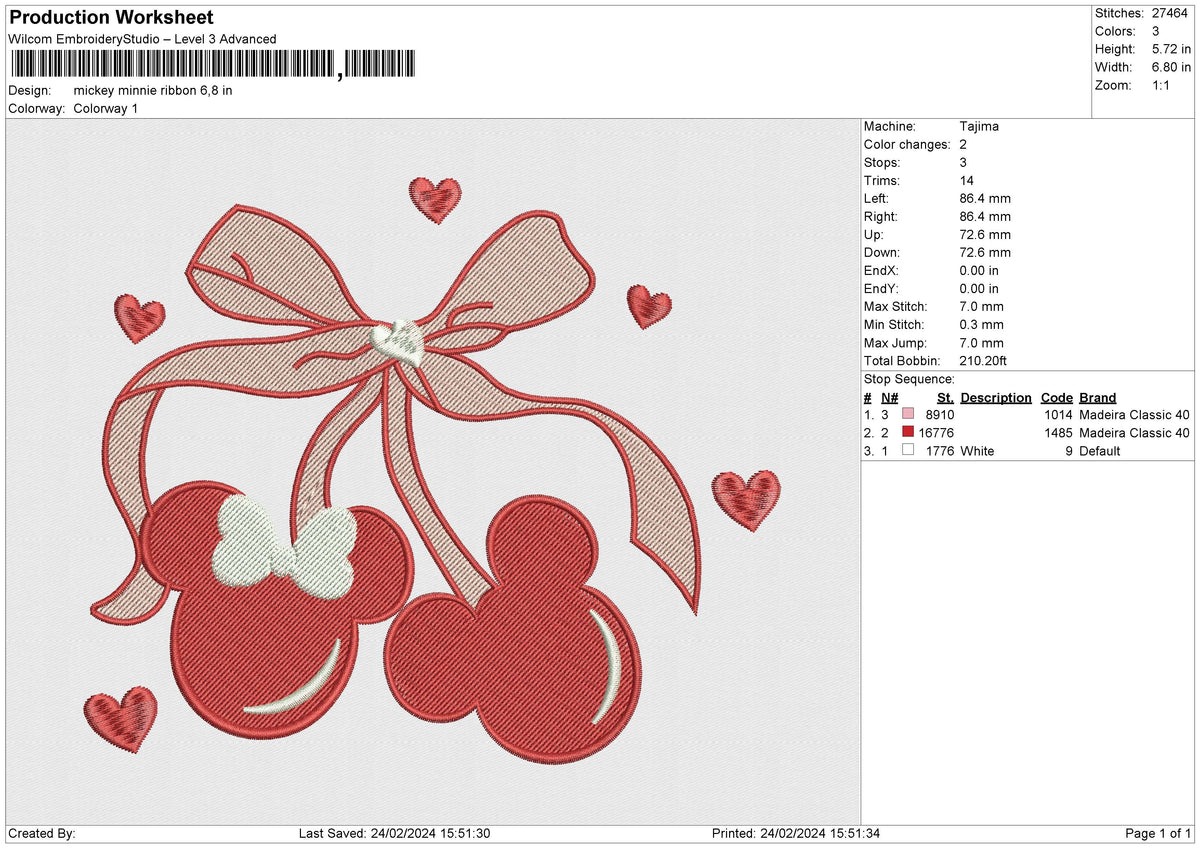Select stitch count '8910' in stop 1
This screenshot has width=1200, height=848.
(x=940, y=415)
